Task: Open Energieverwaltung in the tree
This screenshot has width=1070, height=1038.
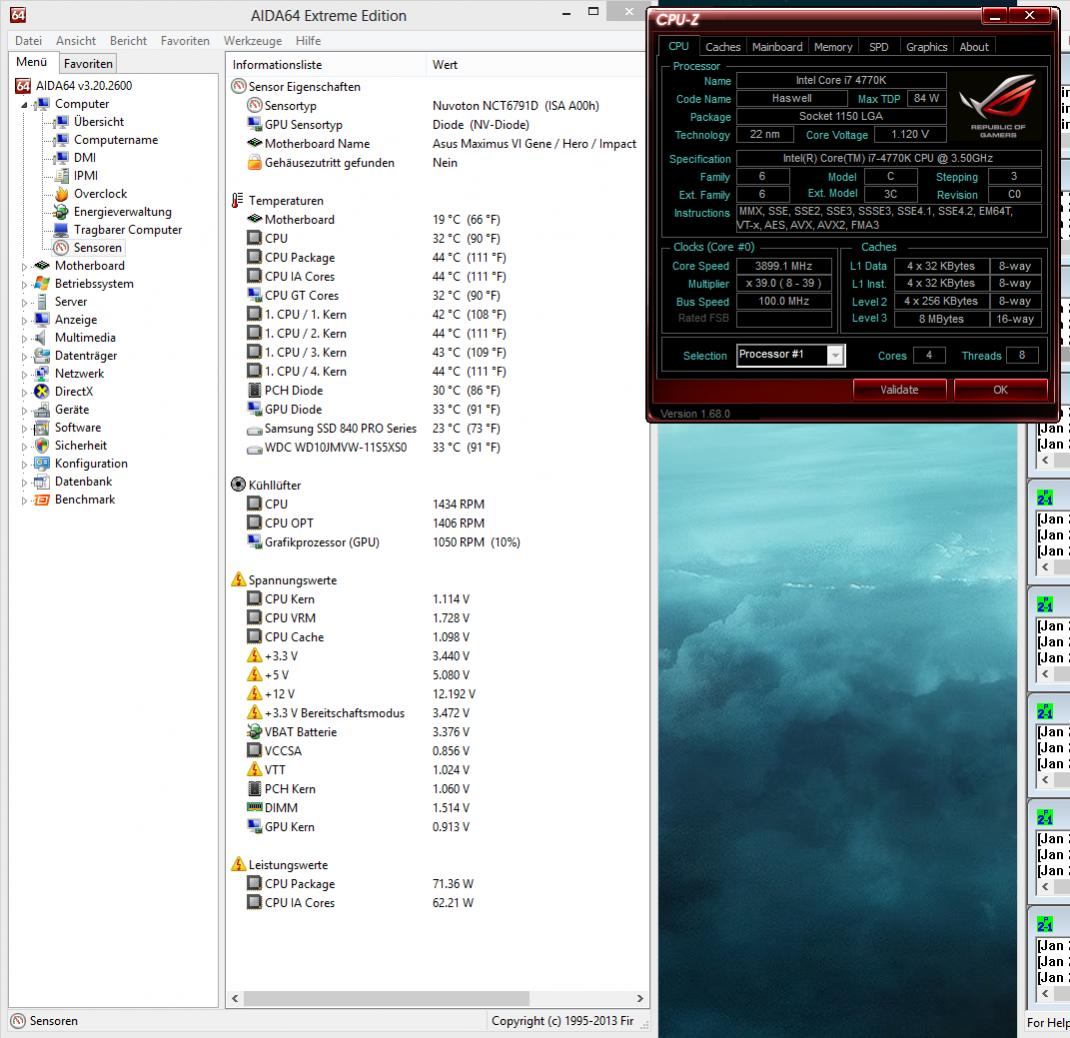Action: pos(123,212)
